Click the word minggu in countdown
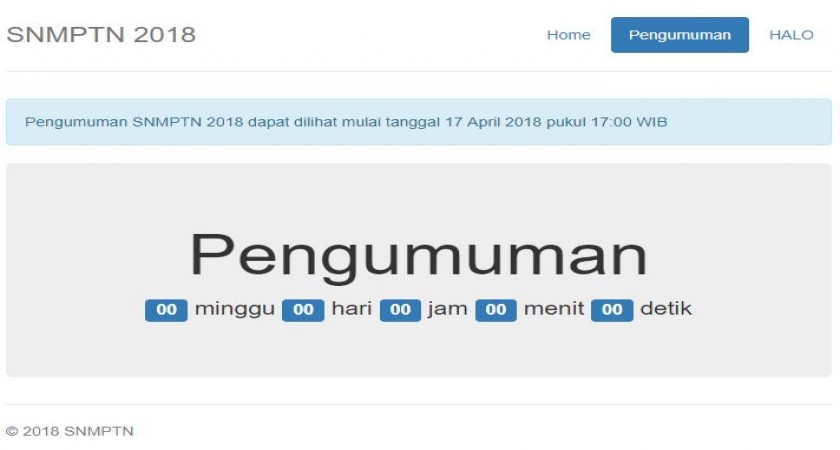 click(x=235, y=310)
